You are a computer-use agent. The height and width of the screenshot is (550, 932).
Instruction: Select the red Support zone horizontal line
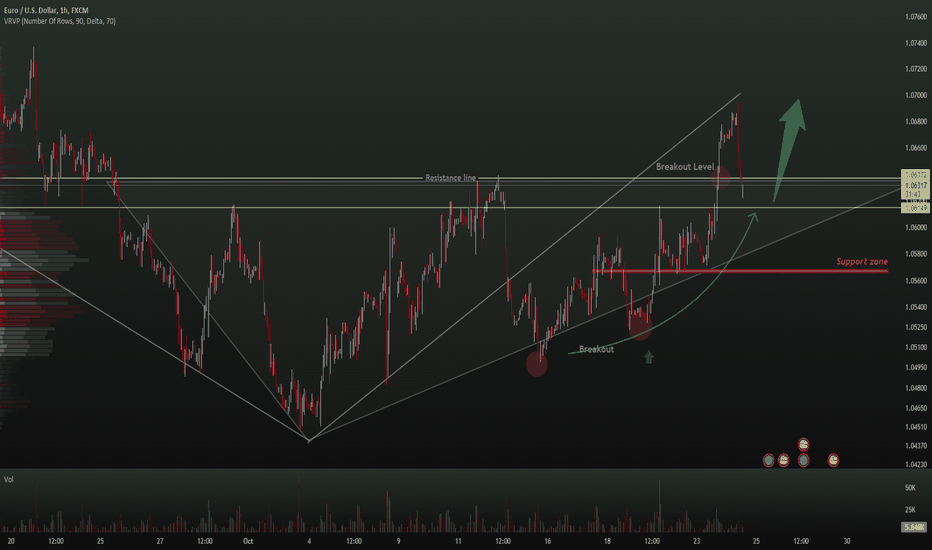pos(741,271)
